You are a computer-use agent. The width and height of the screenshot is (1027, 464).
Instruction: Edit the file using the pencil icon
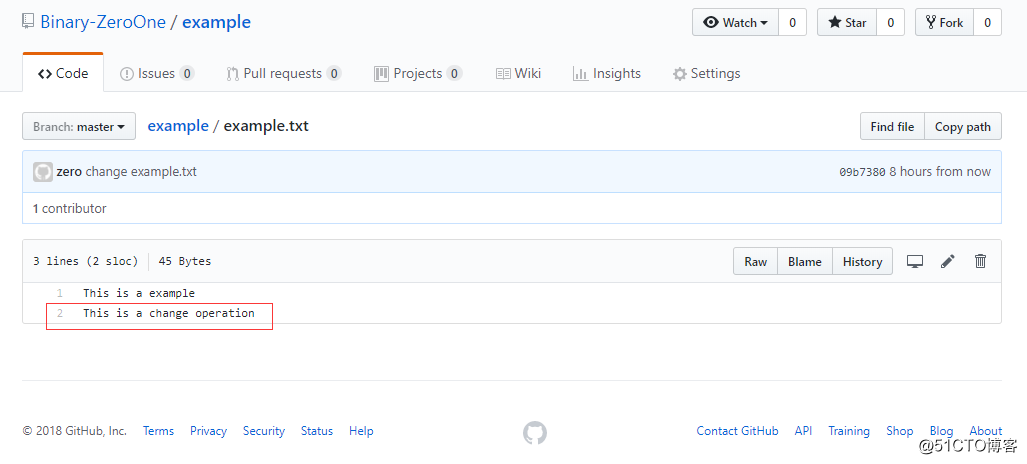[x=948, y=261]
